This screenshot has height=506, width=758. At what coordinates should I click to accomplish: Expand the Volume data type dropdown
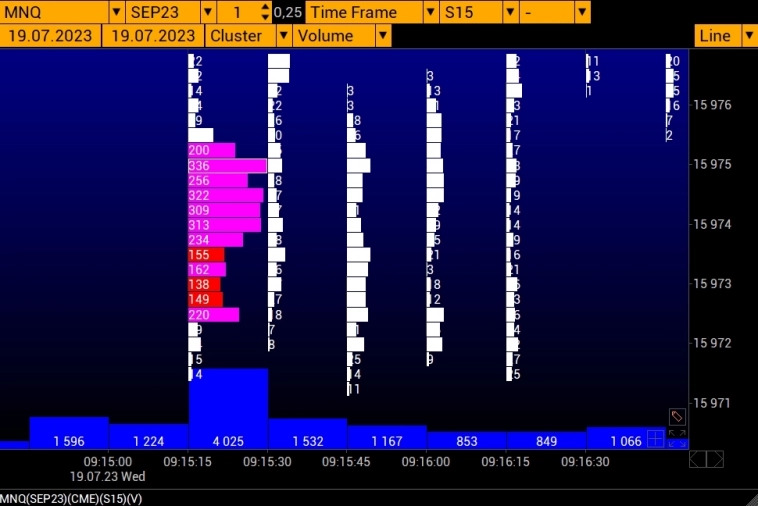pos(382,36)
